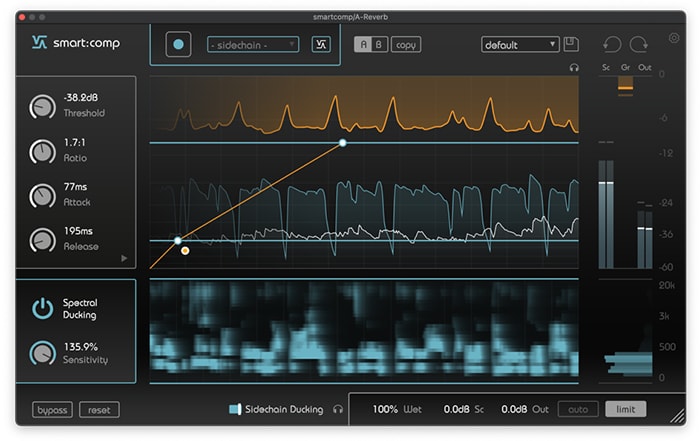Switch to state A
This screenshot has height=441, width=700.
pyautogui.click(x=362, y=45)
